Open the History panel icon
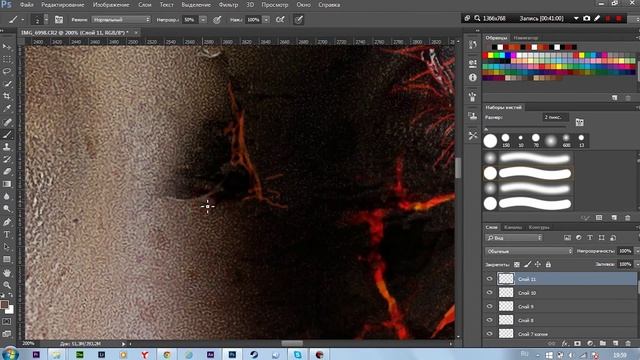 pyautogui.click(x=473, y=45)
